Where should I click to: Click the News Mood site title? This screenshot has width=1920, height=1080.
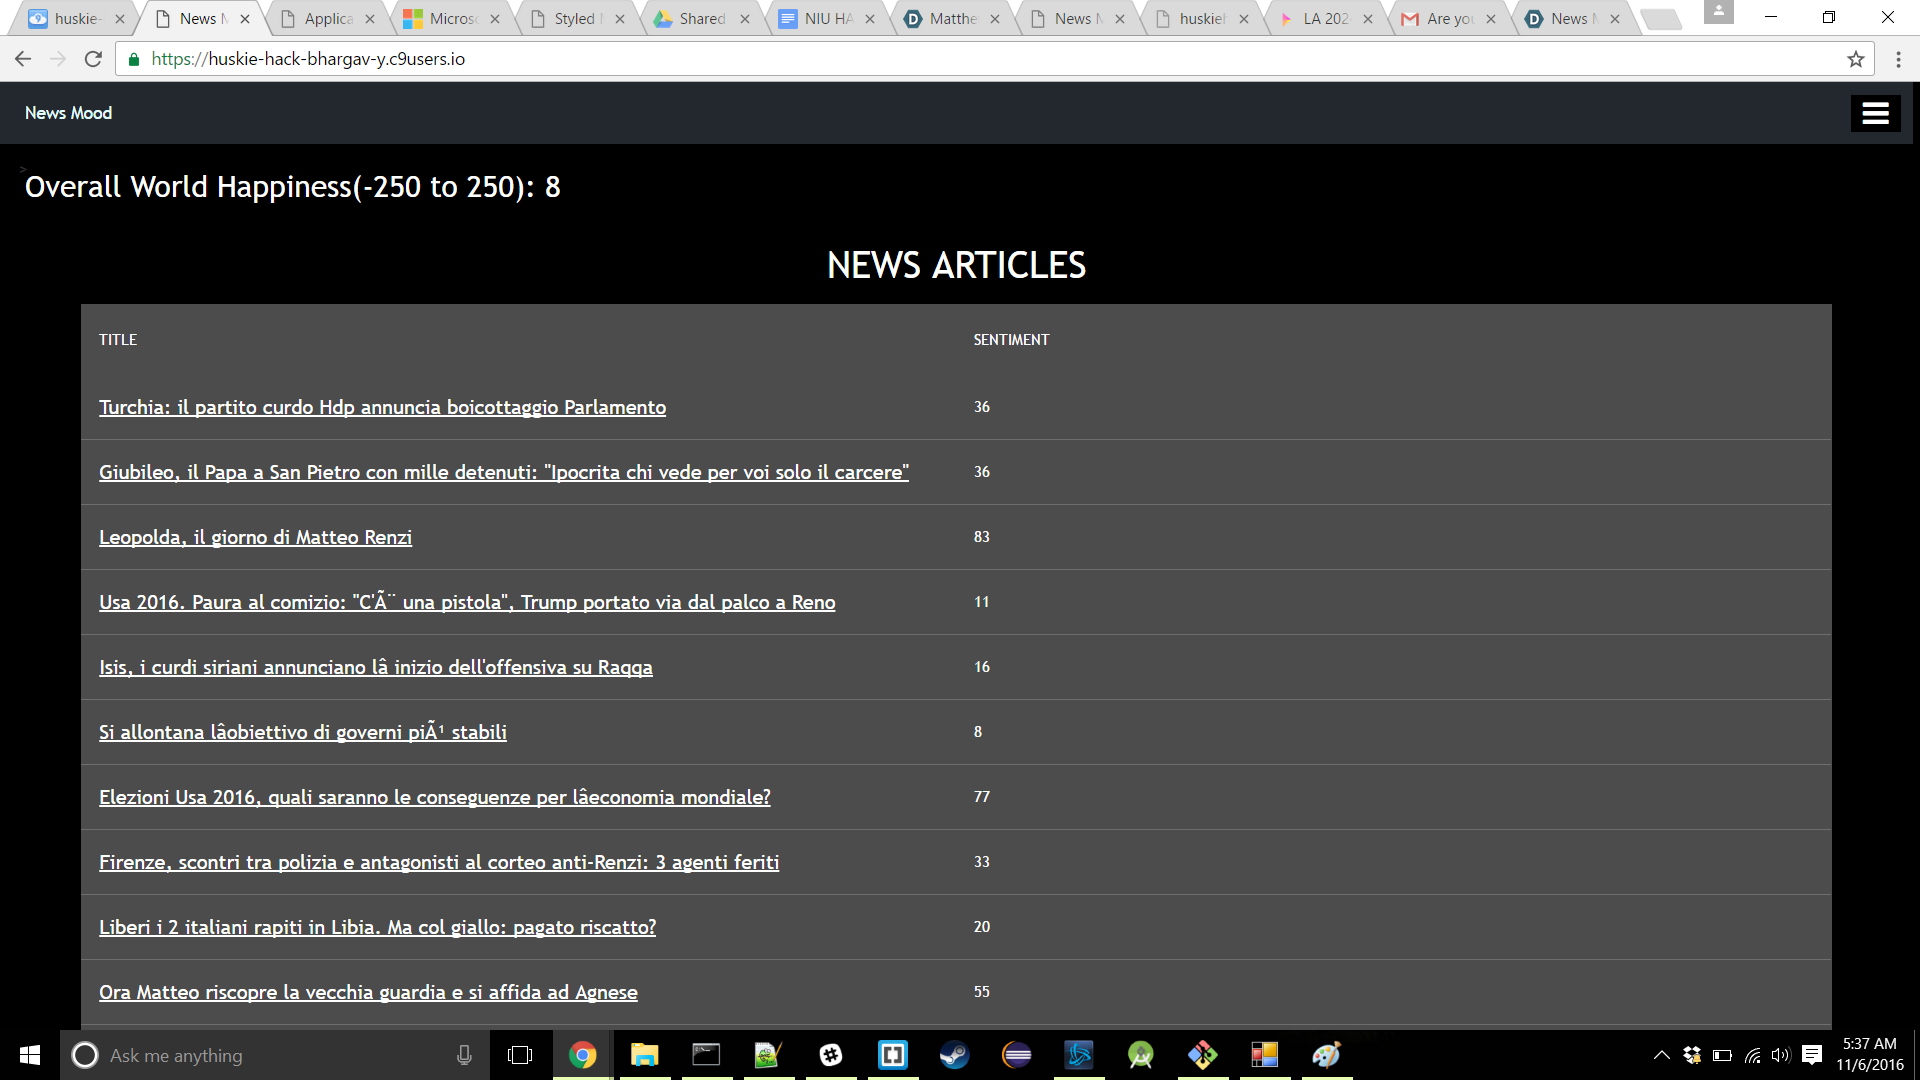click(68, 113)
